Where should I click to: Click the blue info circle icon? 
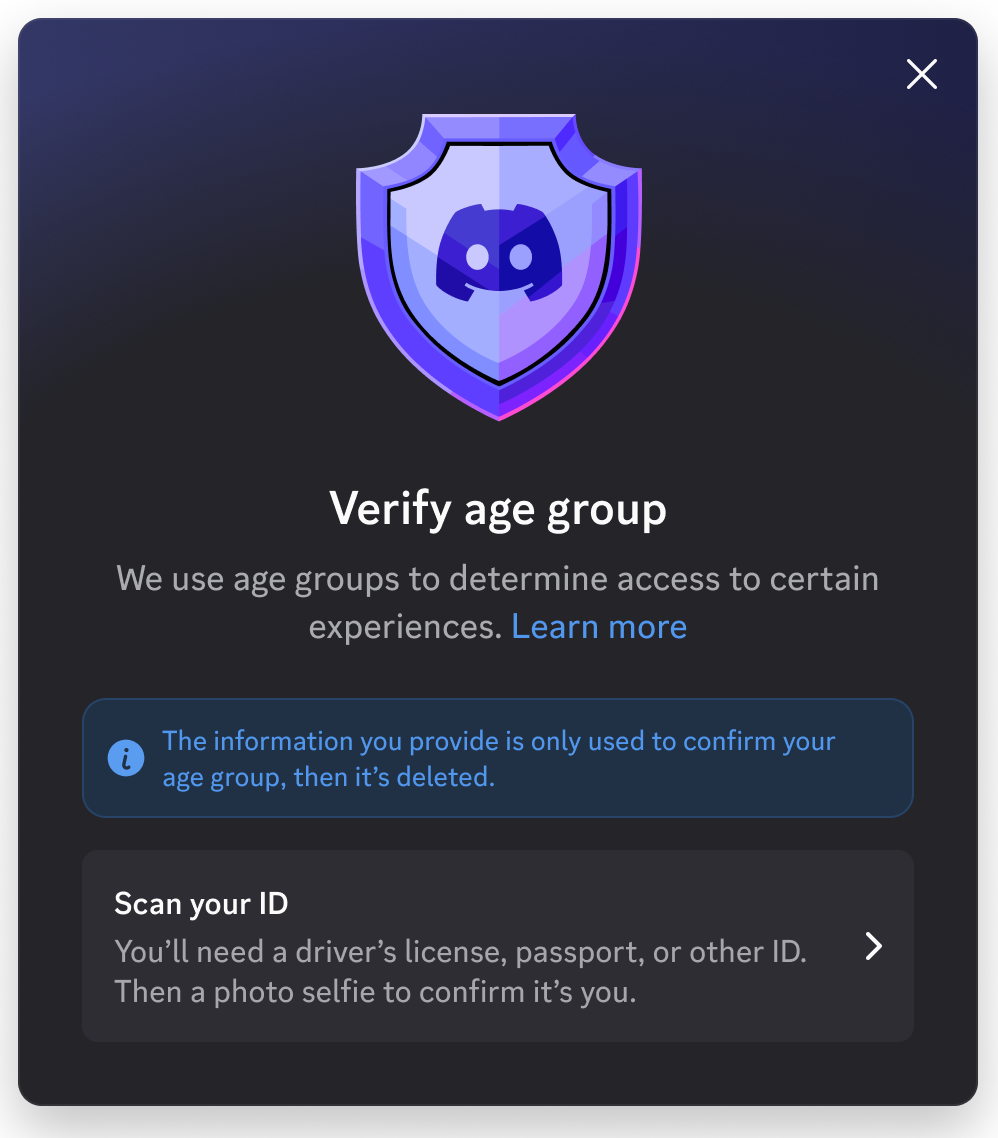pyautogui.click(x=126, y=758)
